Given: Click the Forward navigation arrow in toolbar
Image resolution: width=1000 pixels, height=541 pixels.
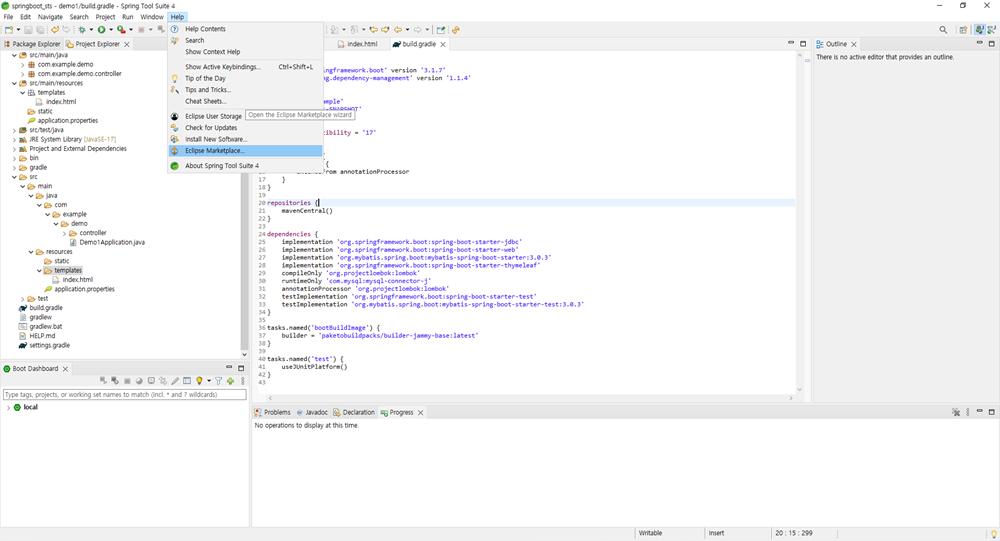Looking at the screenshot, I should [418, 29].
